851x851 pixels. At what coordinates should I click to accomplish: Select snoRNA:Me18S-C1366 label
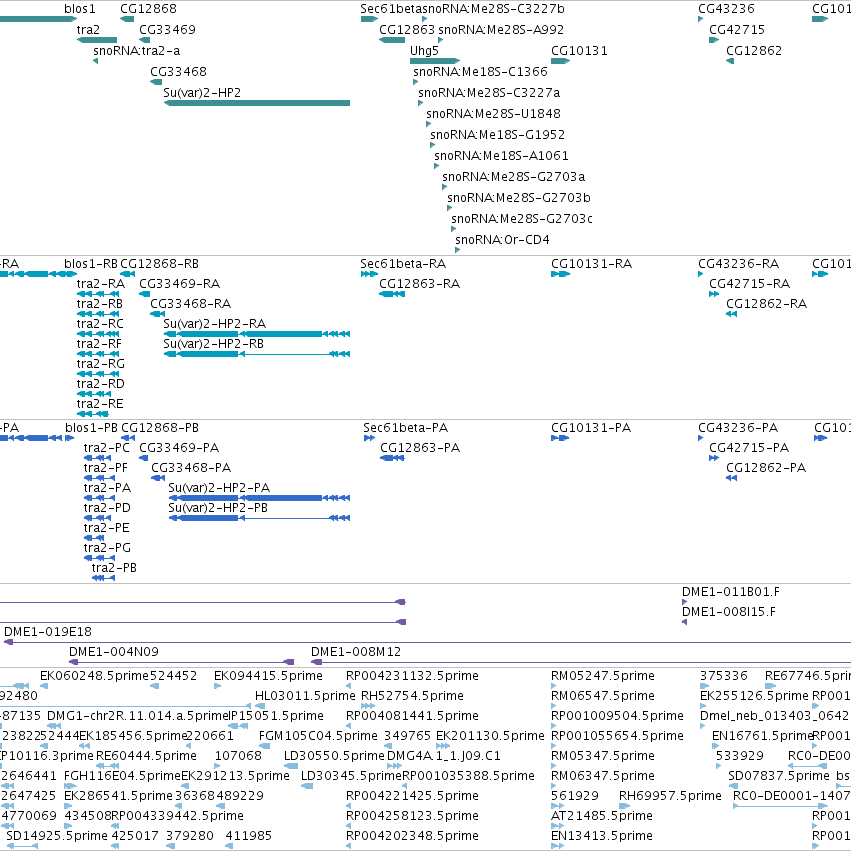pyautogui.click(x=480, y=72)
